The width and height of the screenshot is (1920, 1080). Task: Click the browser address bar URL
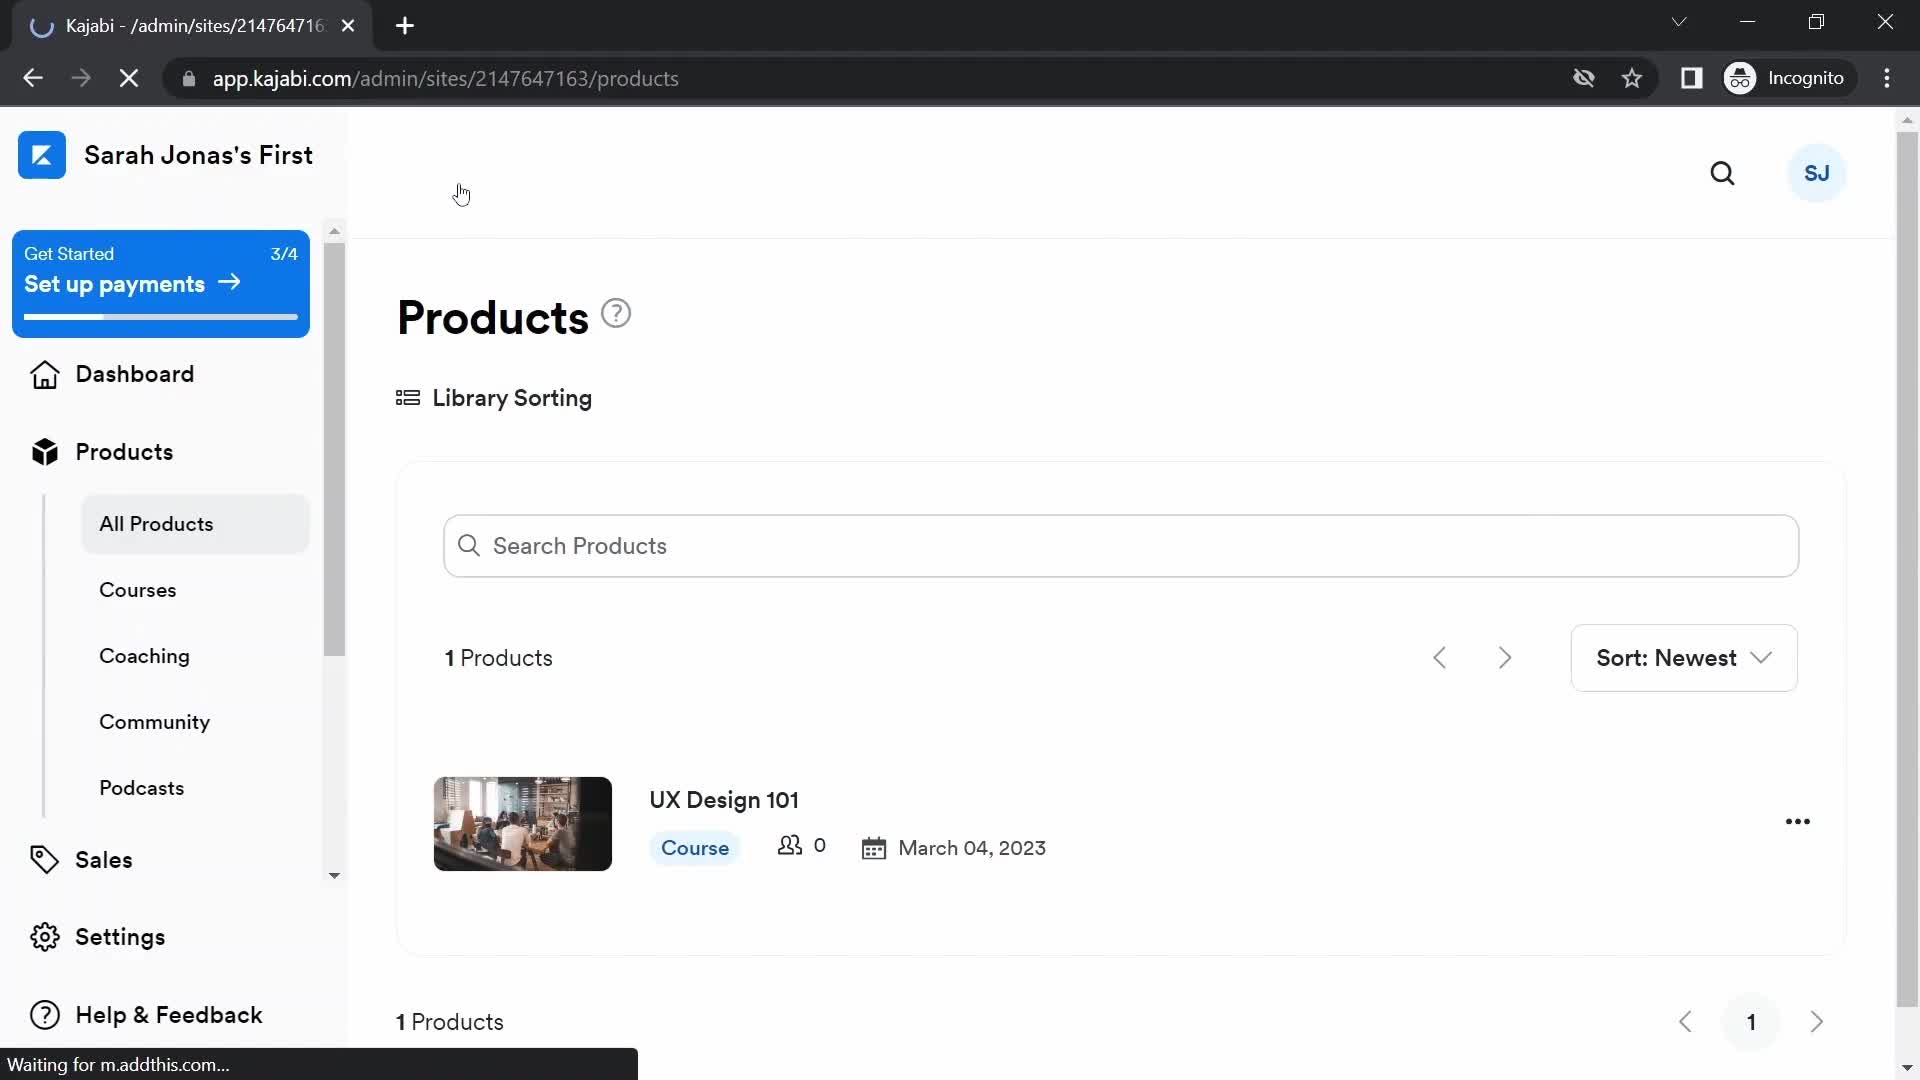pyautogui.click(x=445, y=78)
